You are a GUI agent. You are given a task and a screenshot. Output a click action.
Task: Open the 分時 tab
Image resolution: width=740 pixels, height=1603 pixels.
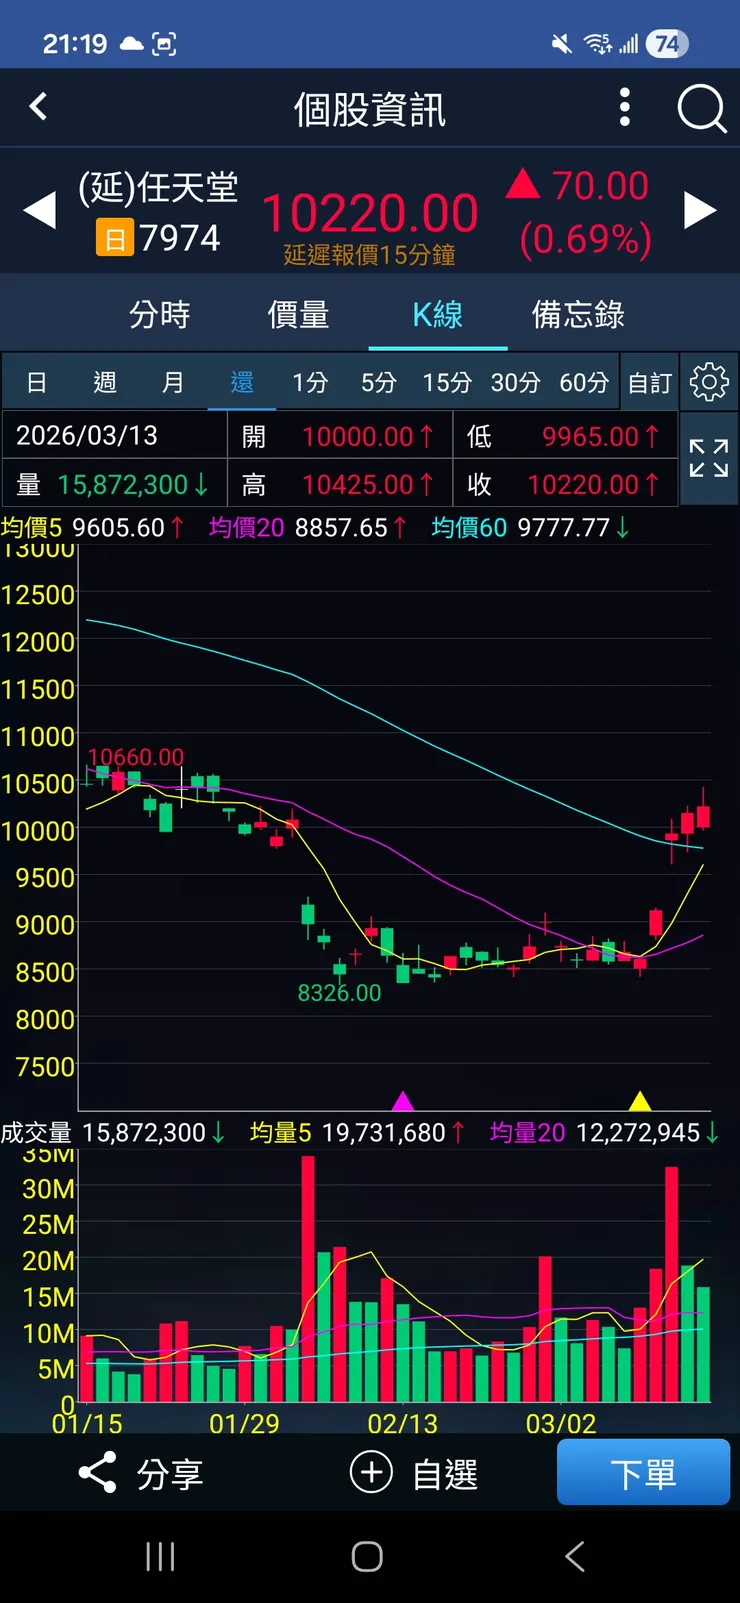pyautogui.click(x=159, y=314)
